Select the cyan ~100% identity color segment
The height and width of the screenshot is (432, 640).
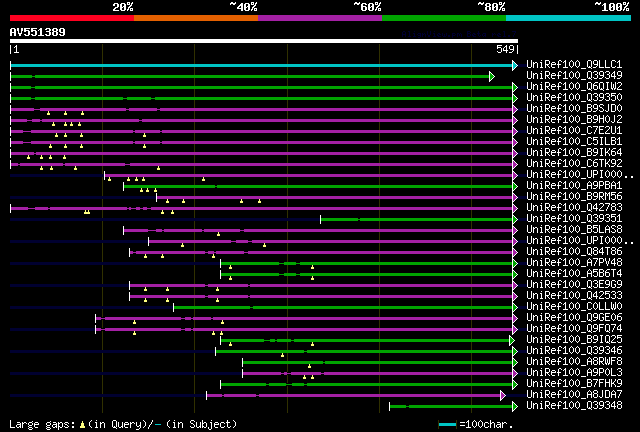[569, 18]
